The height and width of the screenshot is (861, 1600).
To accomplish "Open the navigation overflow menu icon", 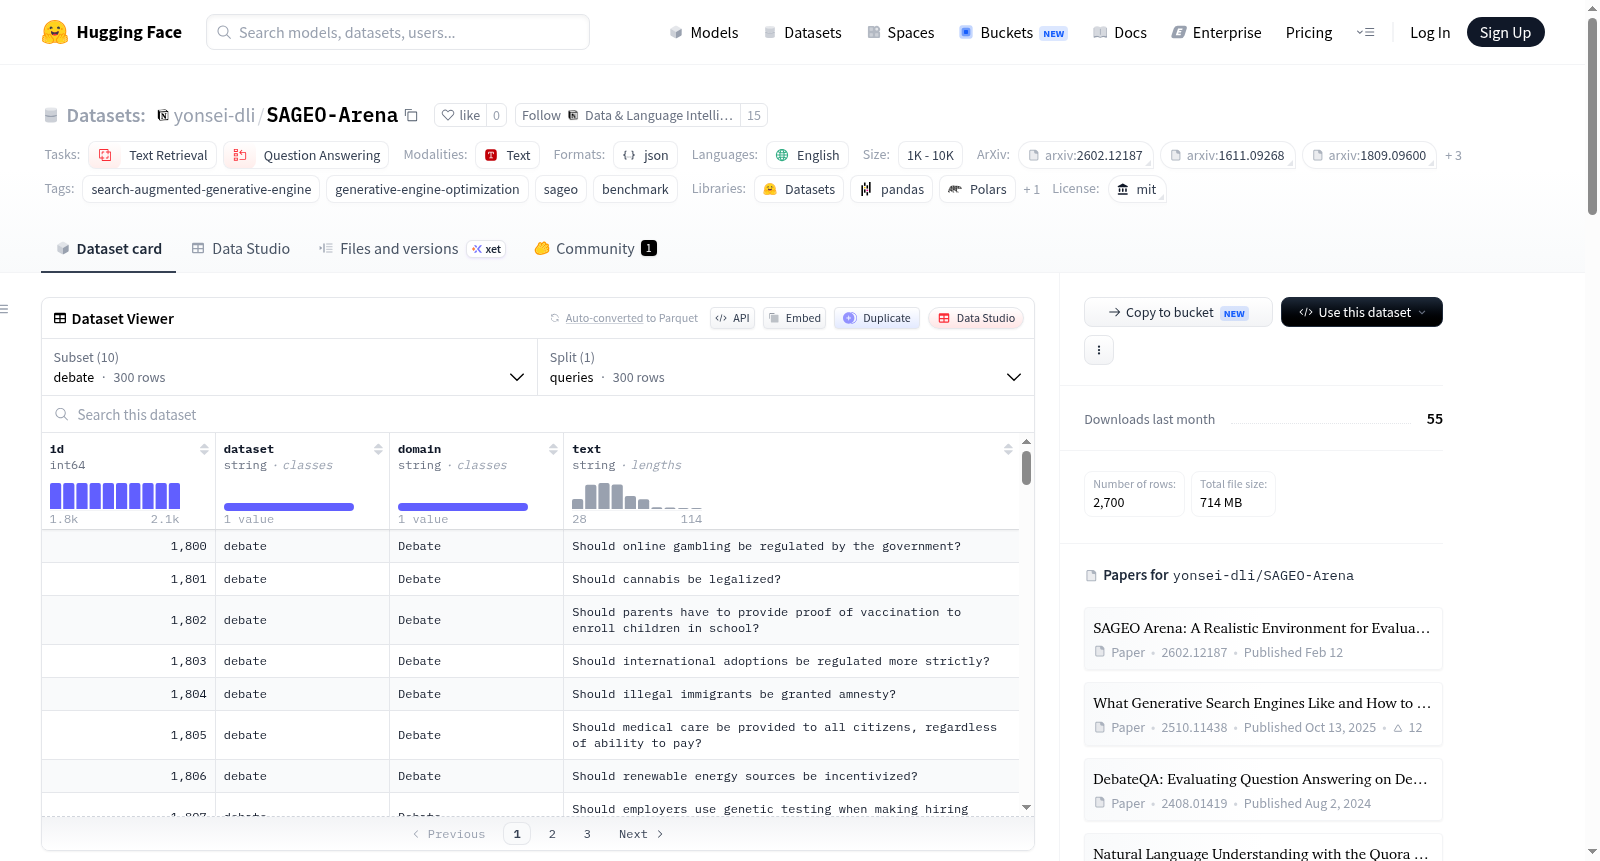I will click(1365, 32).
